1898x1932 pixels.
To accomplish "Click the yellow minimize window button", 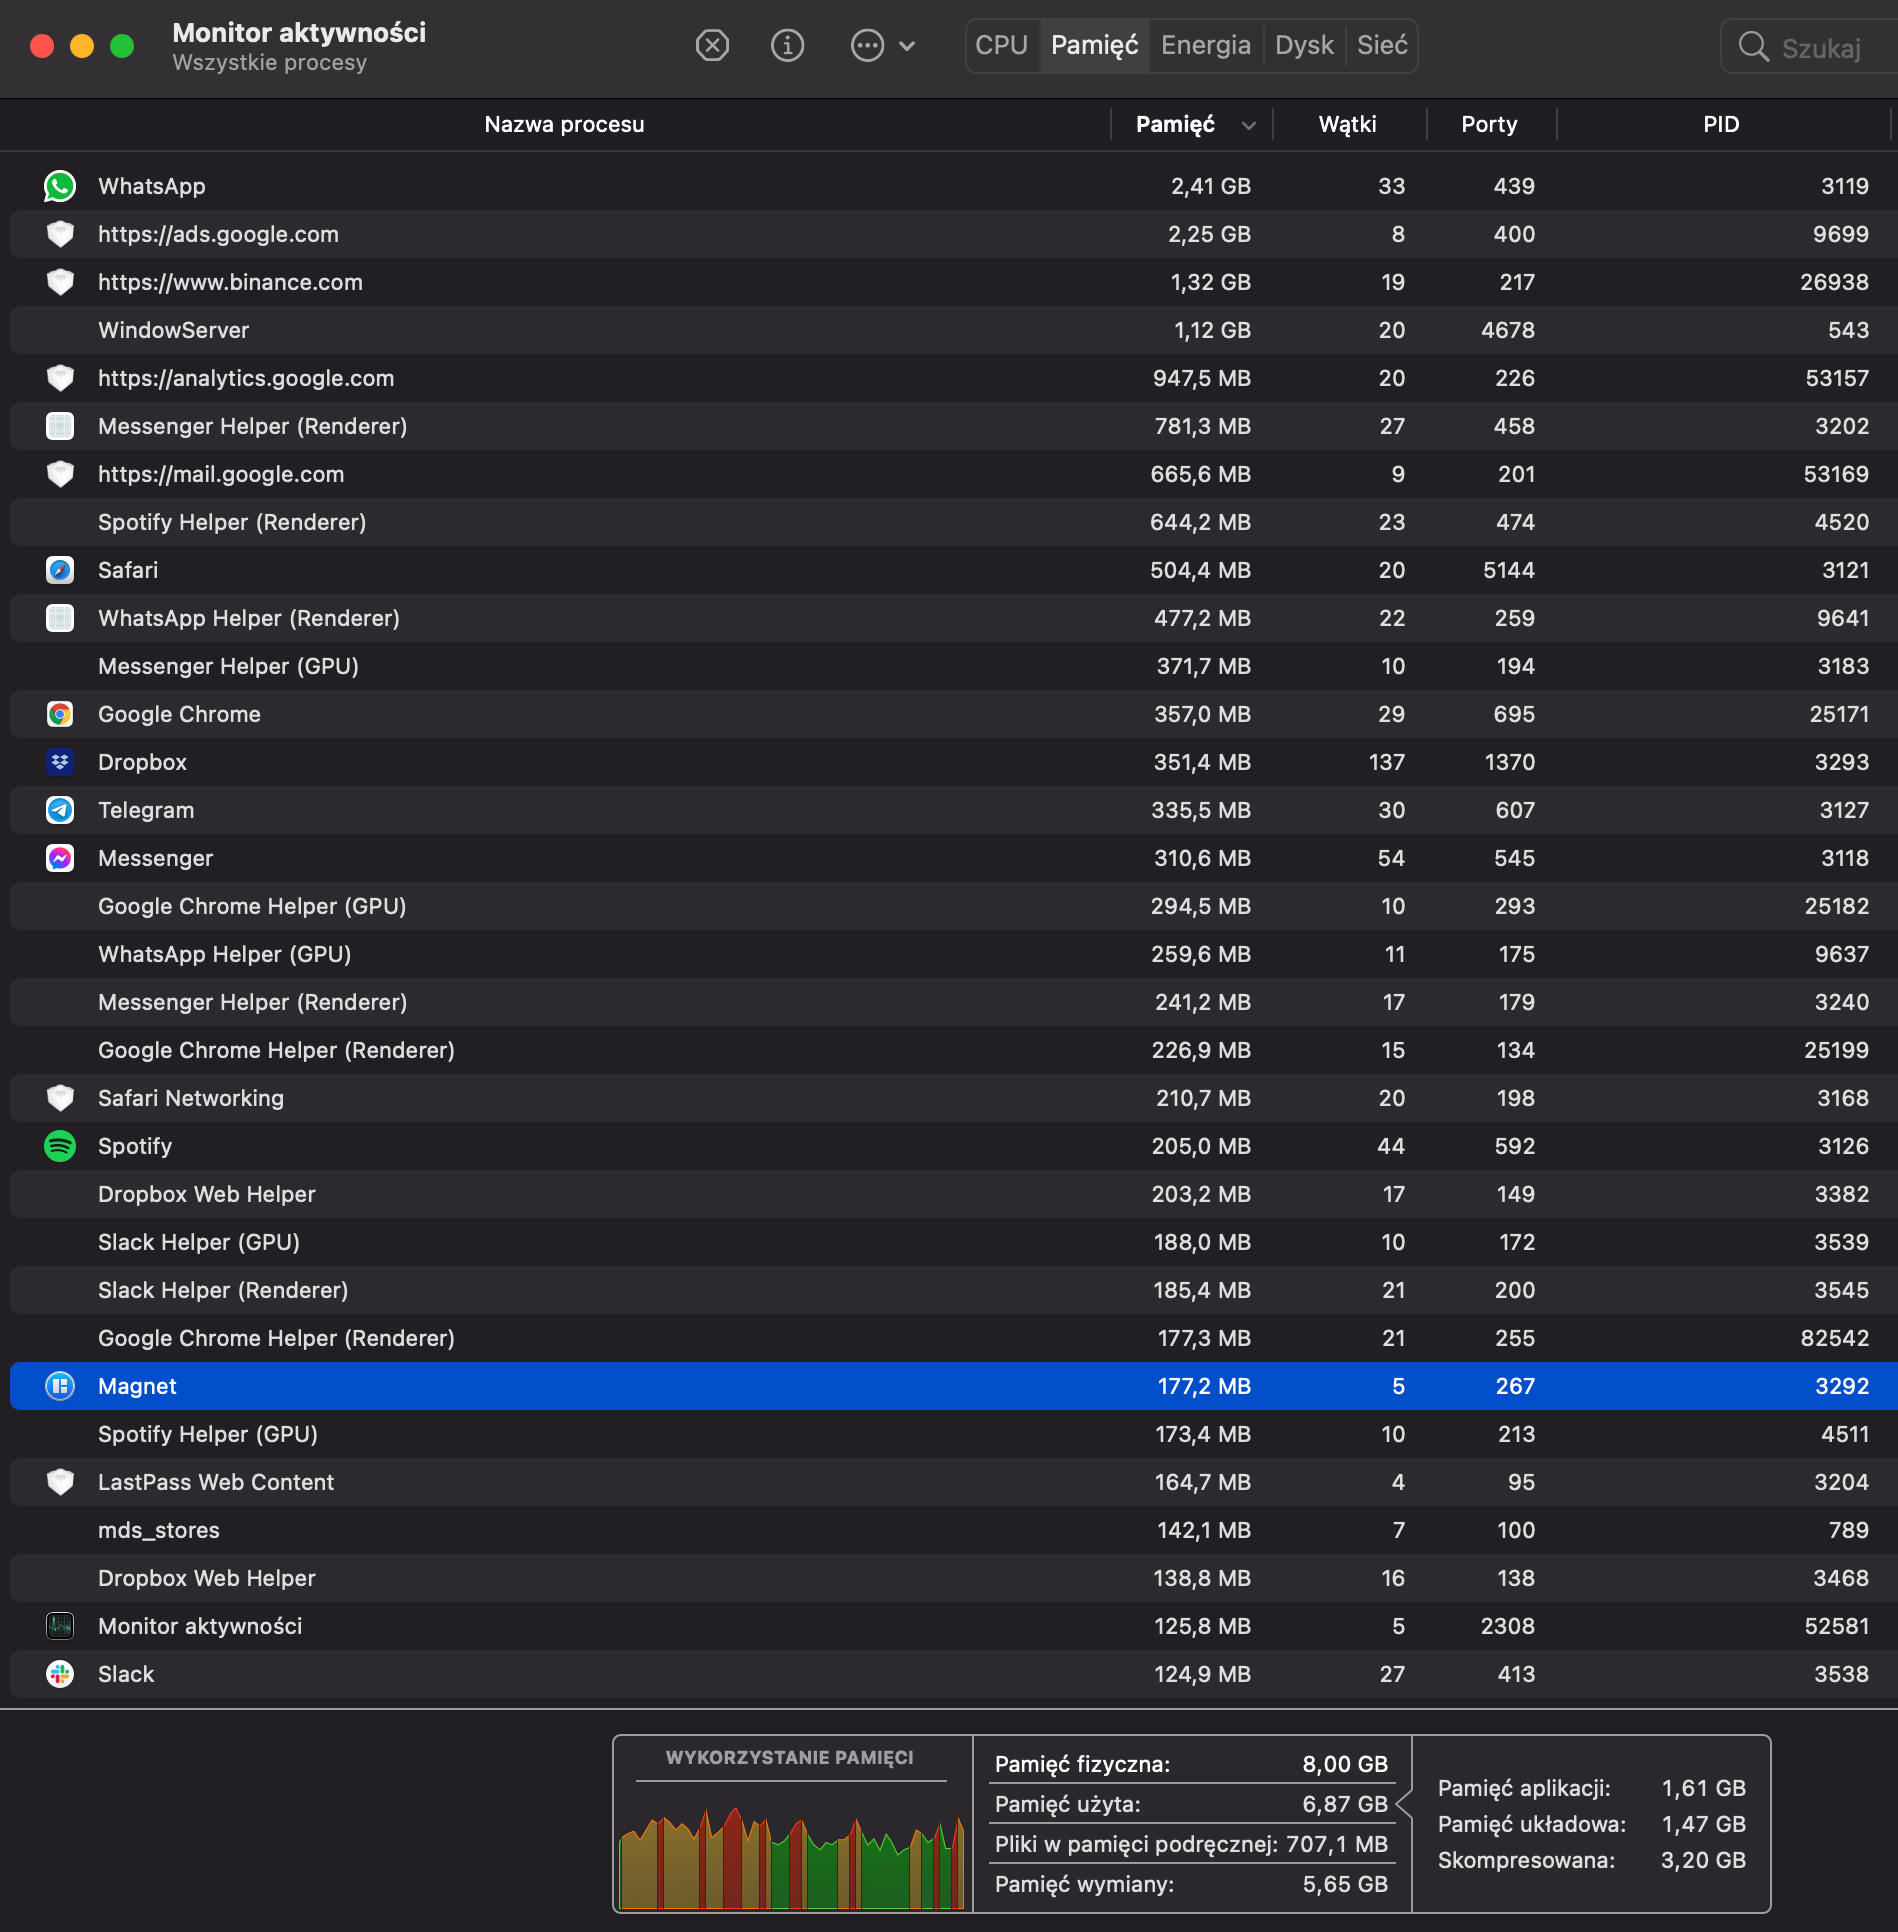I will pos(82,46).
